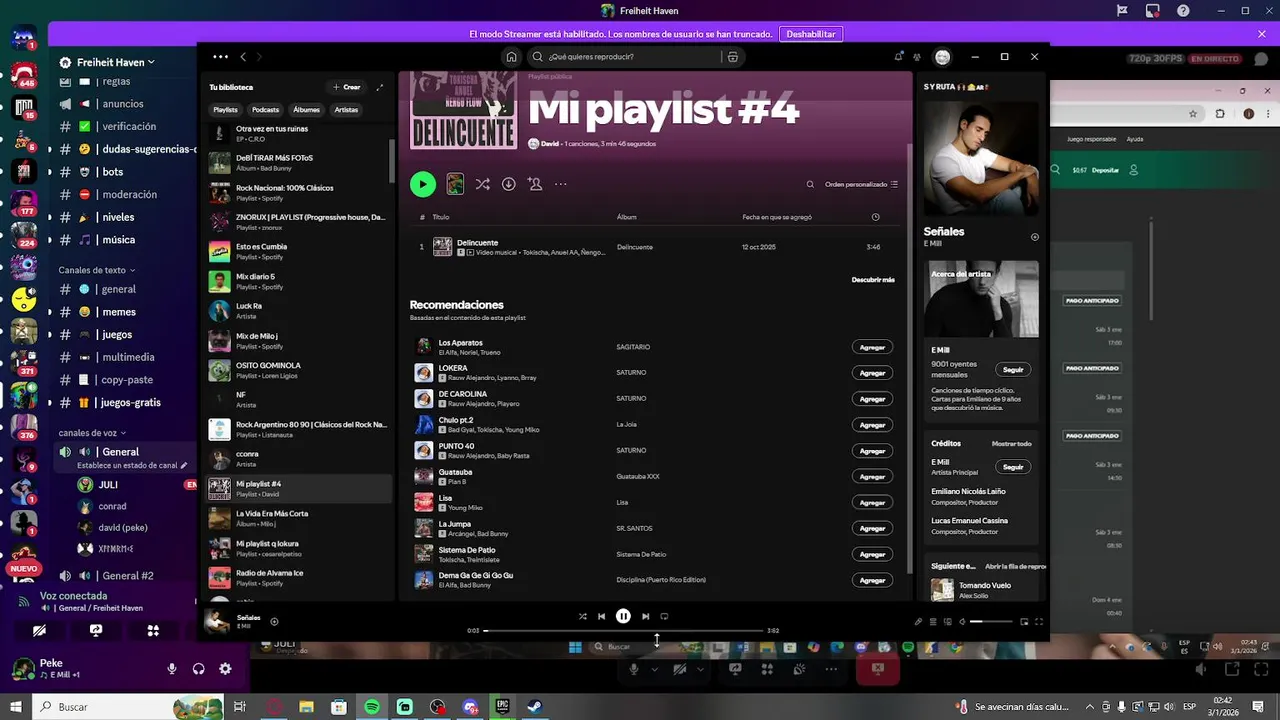Open Spotify friend activity icon
The width and height of the screenshot is (1280, 720).
tap(917, 57)
